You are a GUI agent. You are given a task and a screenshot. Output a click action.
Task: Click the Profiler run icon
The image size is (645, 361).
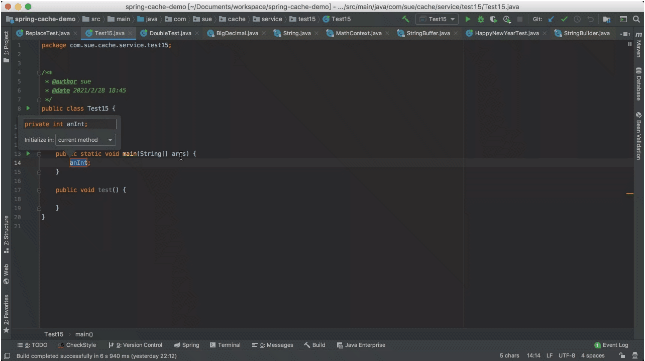point(507,19)
